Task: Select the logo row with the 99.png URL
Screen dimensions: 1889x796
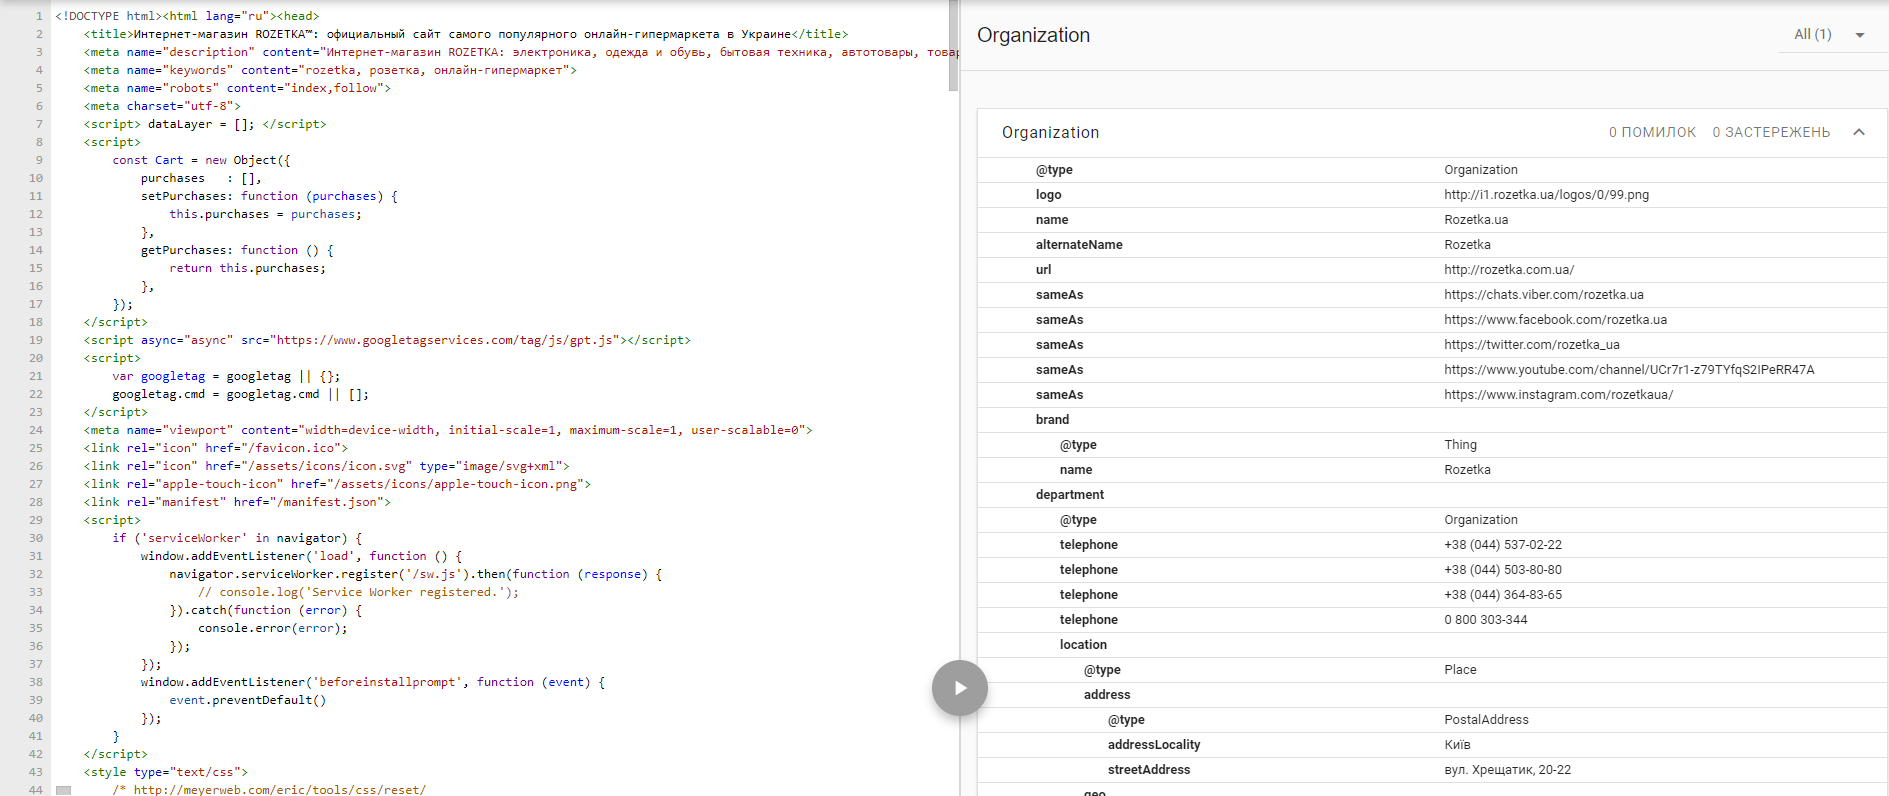Action: [x=1546, y=195]
